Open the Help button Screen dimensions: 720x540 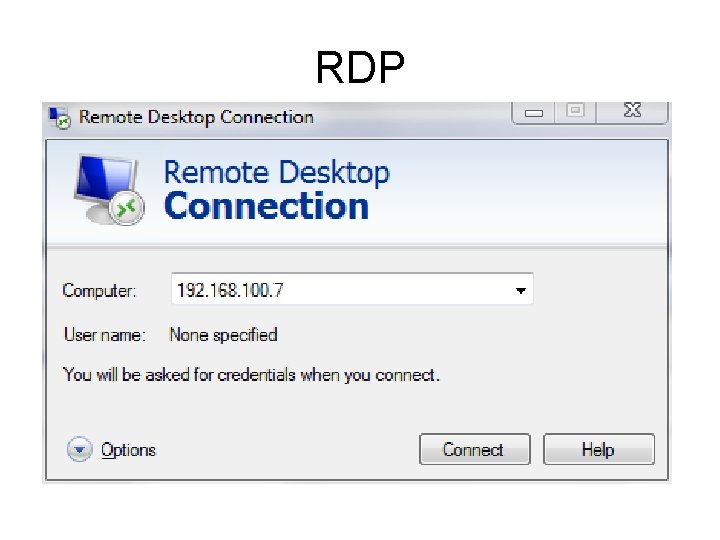pyautogui.click(x=599, y=449)
